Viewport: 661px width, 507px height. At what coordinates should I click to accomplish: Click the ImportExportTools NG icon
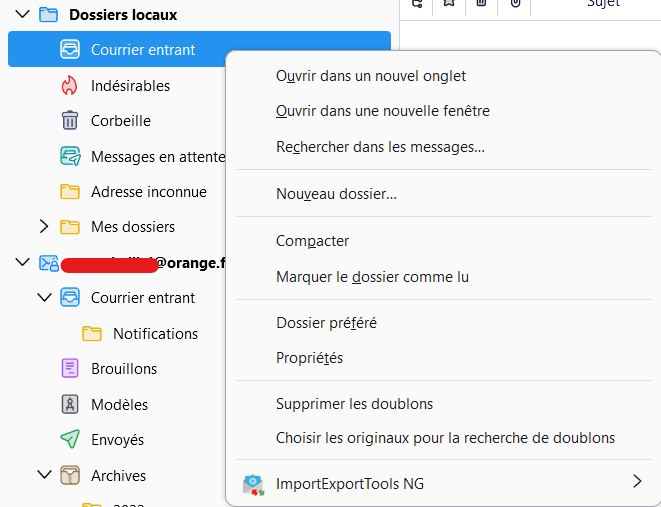(x=253, y=485)
